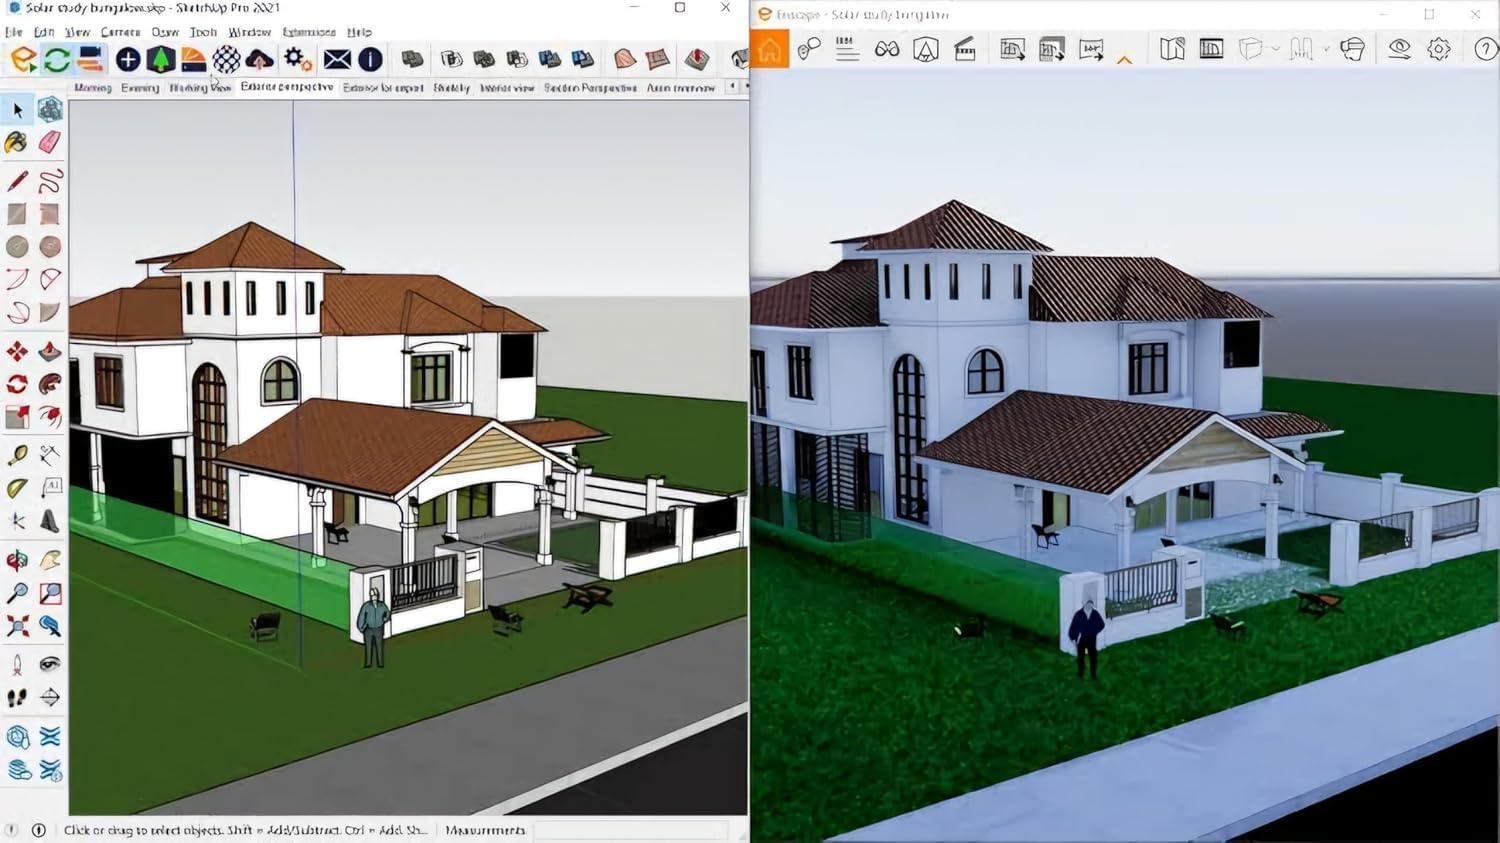Viewport: 1500px width, 843px height.
Task: Open the Enscape video editor clapperboard
Action: pyautogui.click(x=965, y=49)
